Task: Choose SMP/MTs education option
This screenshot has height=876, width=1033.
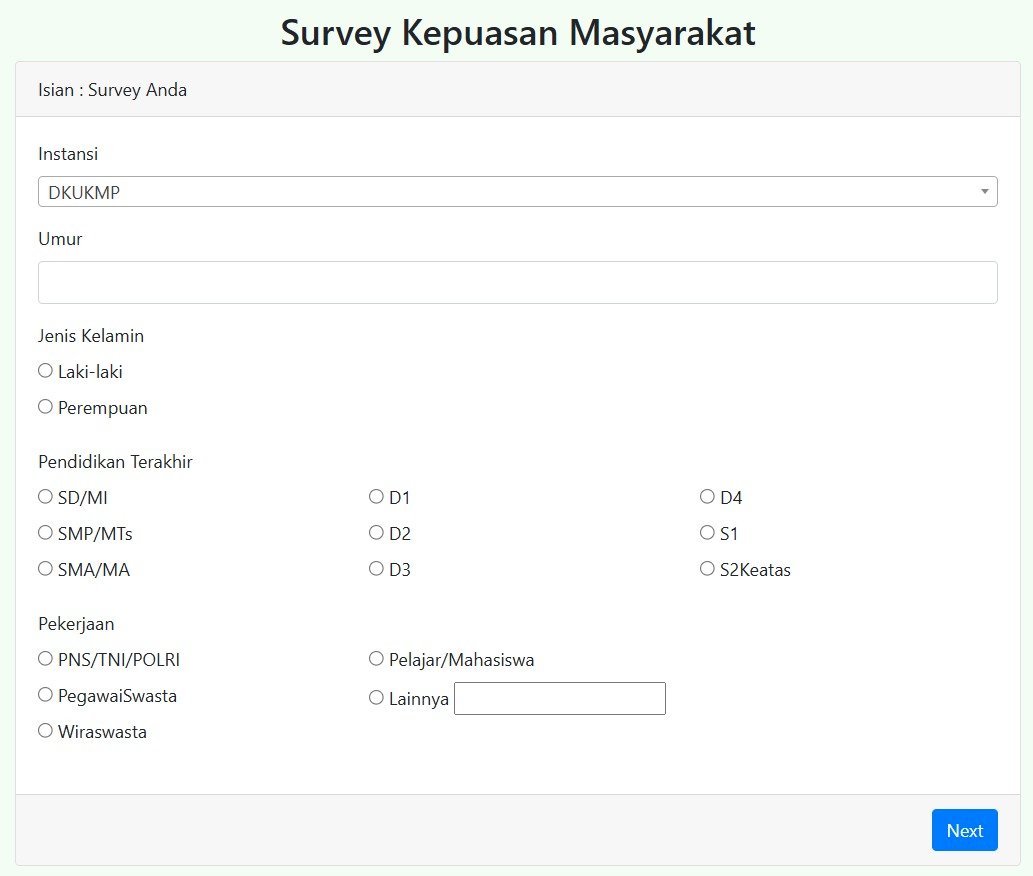Action: [45, 533]
